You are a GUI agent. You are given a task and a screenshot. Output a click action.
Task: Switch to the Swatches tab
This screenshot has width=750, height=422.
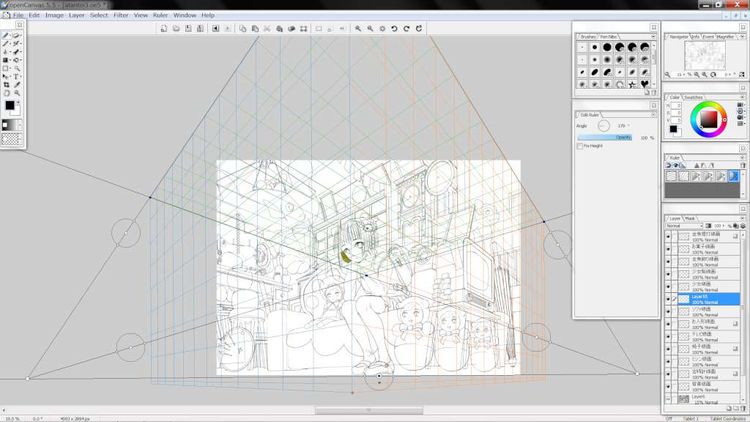[x=694, y=97]
